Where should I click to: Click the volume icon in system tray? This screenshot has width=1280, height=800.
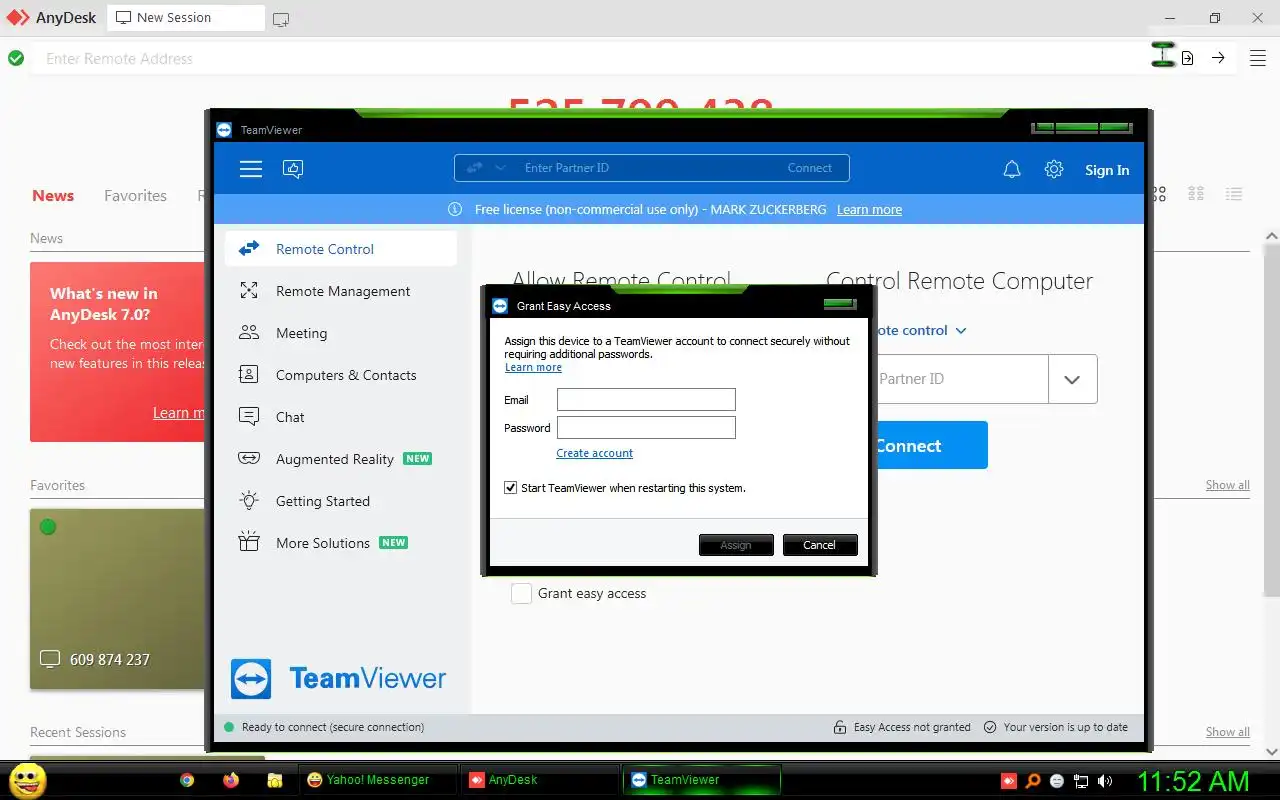coord(1105,781)
